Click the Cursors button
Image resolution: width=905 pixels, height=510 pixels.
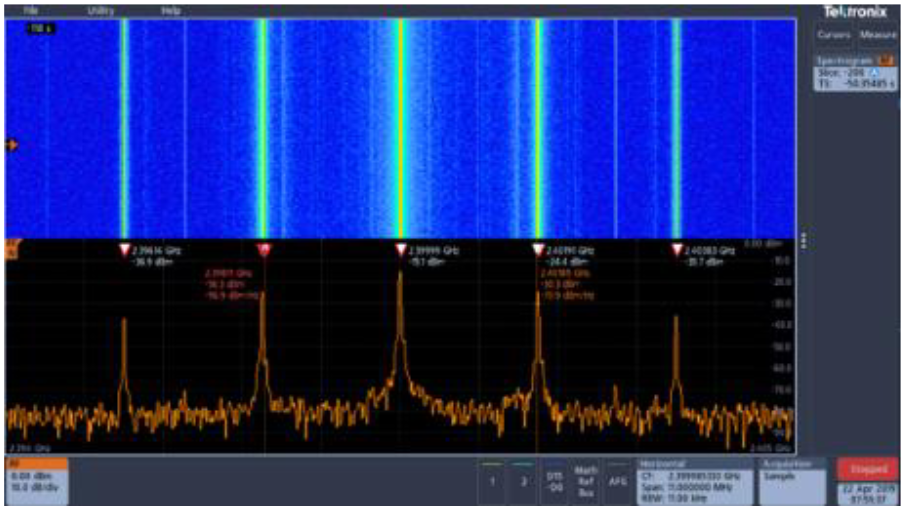pyautogui.click(x=833, y=35)
